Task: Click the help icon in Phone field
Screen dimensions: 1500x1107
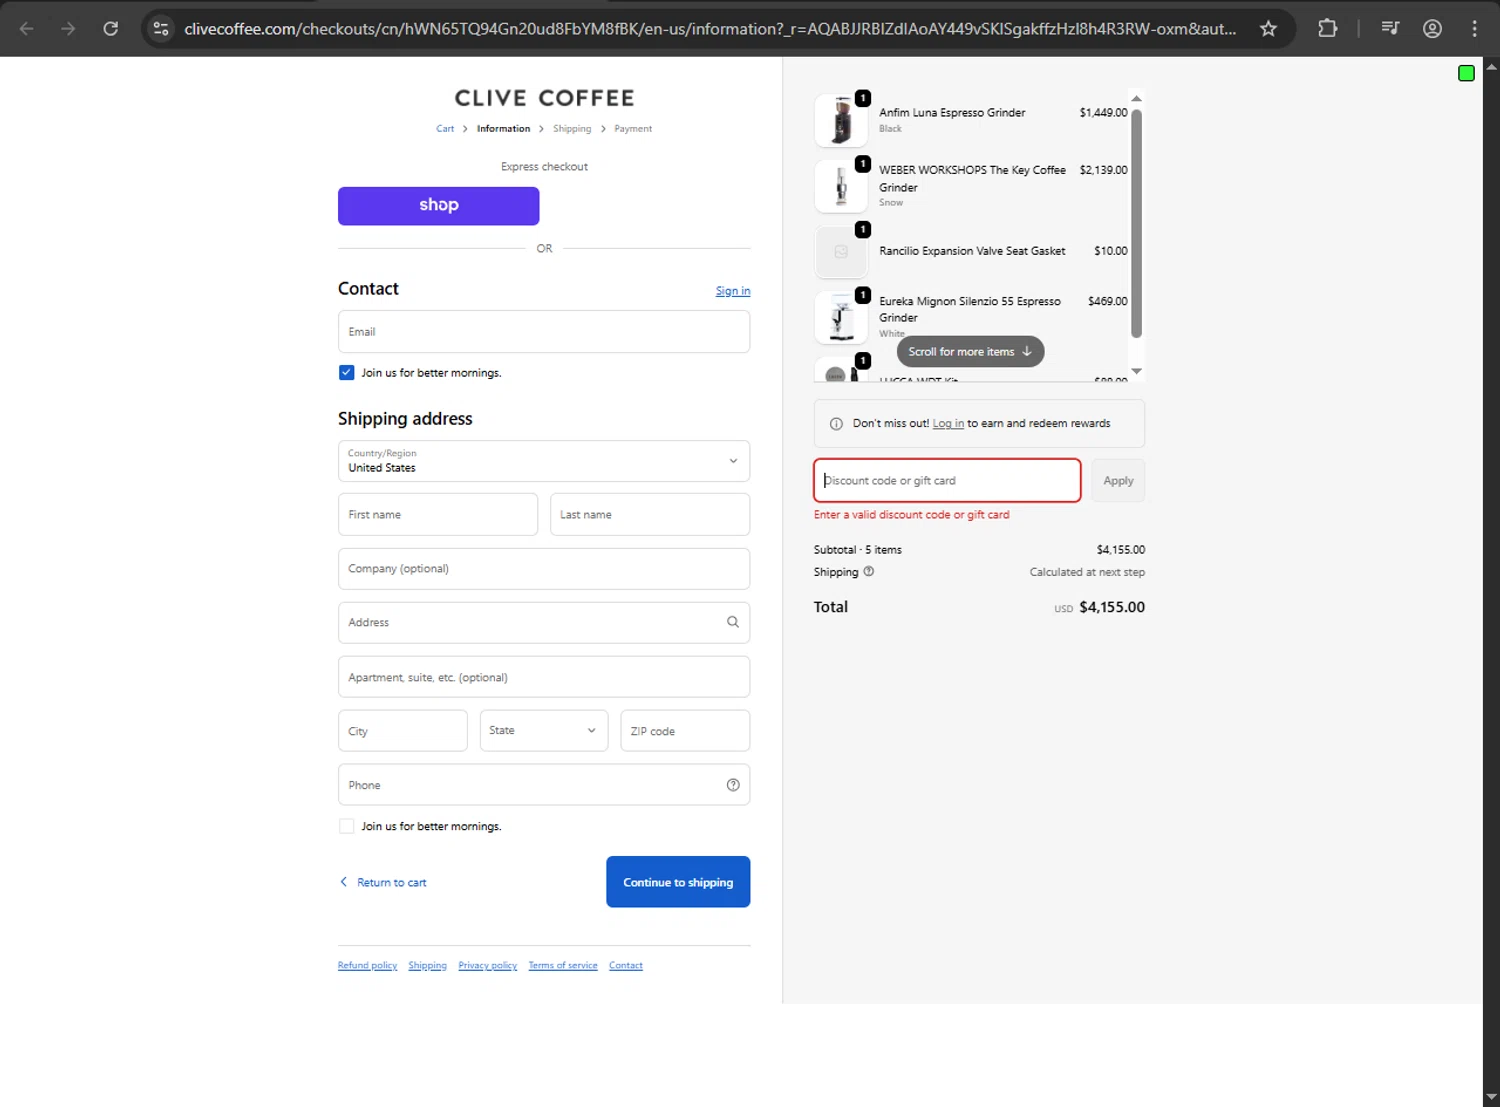Action: click(x=733, y=785)
